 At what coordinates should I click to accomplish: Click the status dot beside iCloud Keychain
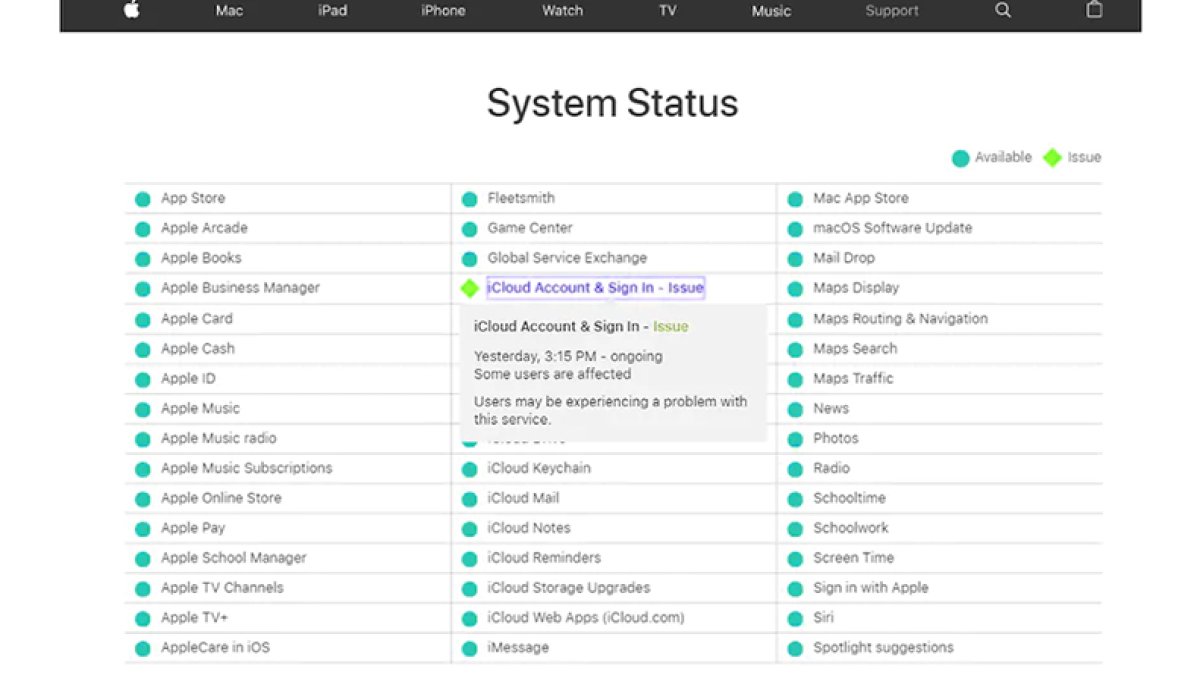click(x=469, y=469)
